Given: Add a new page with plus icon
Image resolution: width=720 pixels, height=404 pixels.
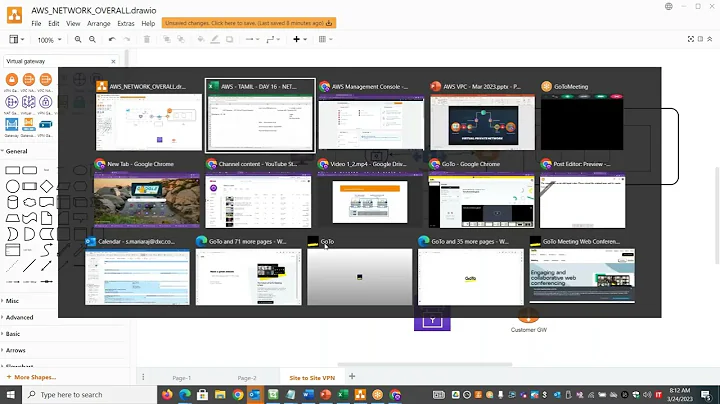Looking at the screenshot, I should (352, 376).
